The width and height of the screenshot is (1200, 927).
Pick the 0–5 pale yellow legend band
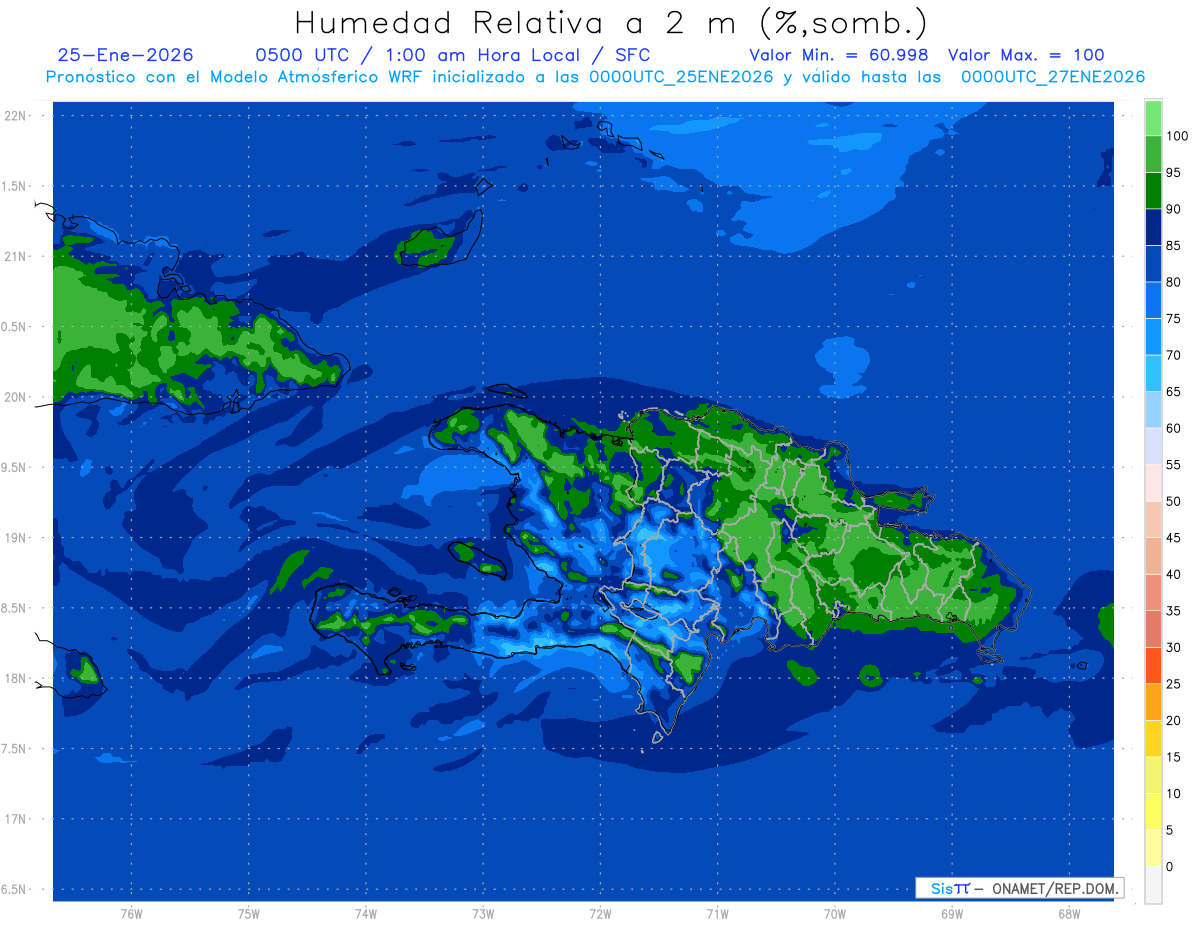1153,849
